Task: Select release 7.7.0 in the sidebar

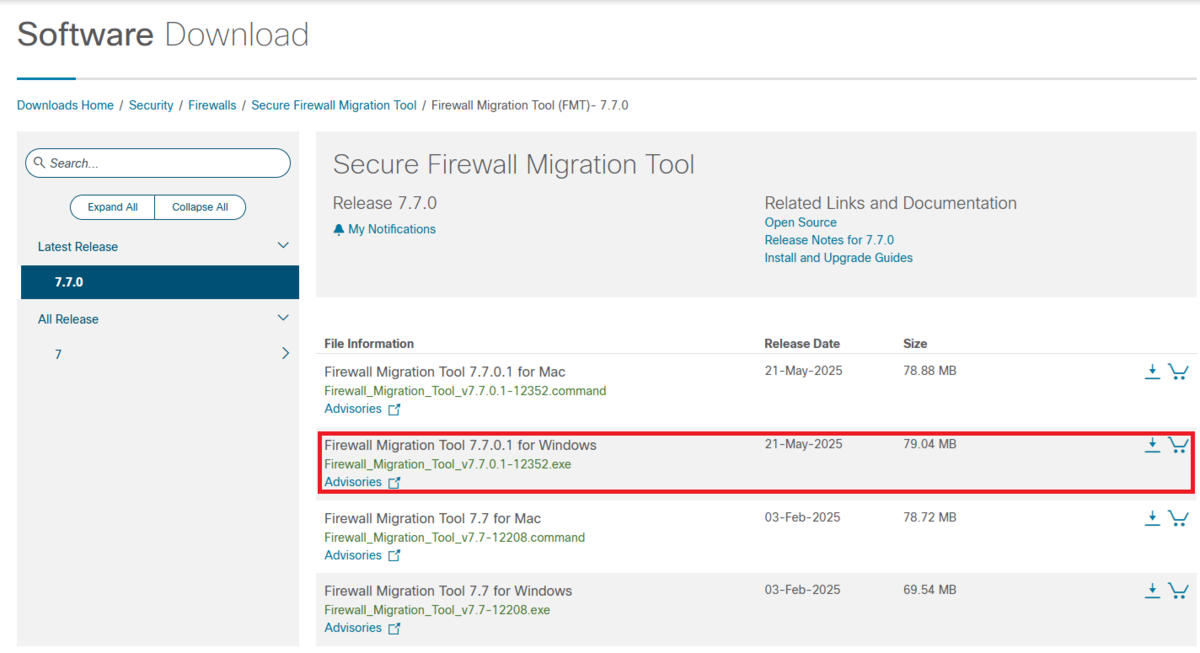Action: pyautogui.click(x=160, y=282)
